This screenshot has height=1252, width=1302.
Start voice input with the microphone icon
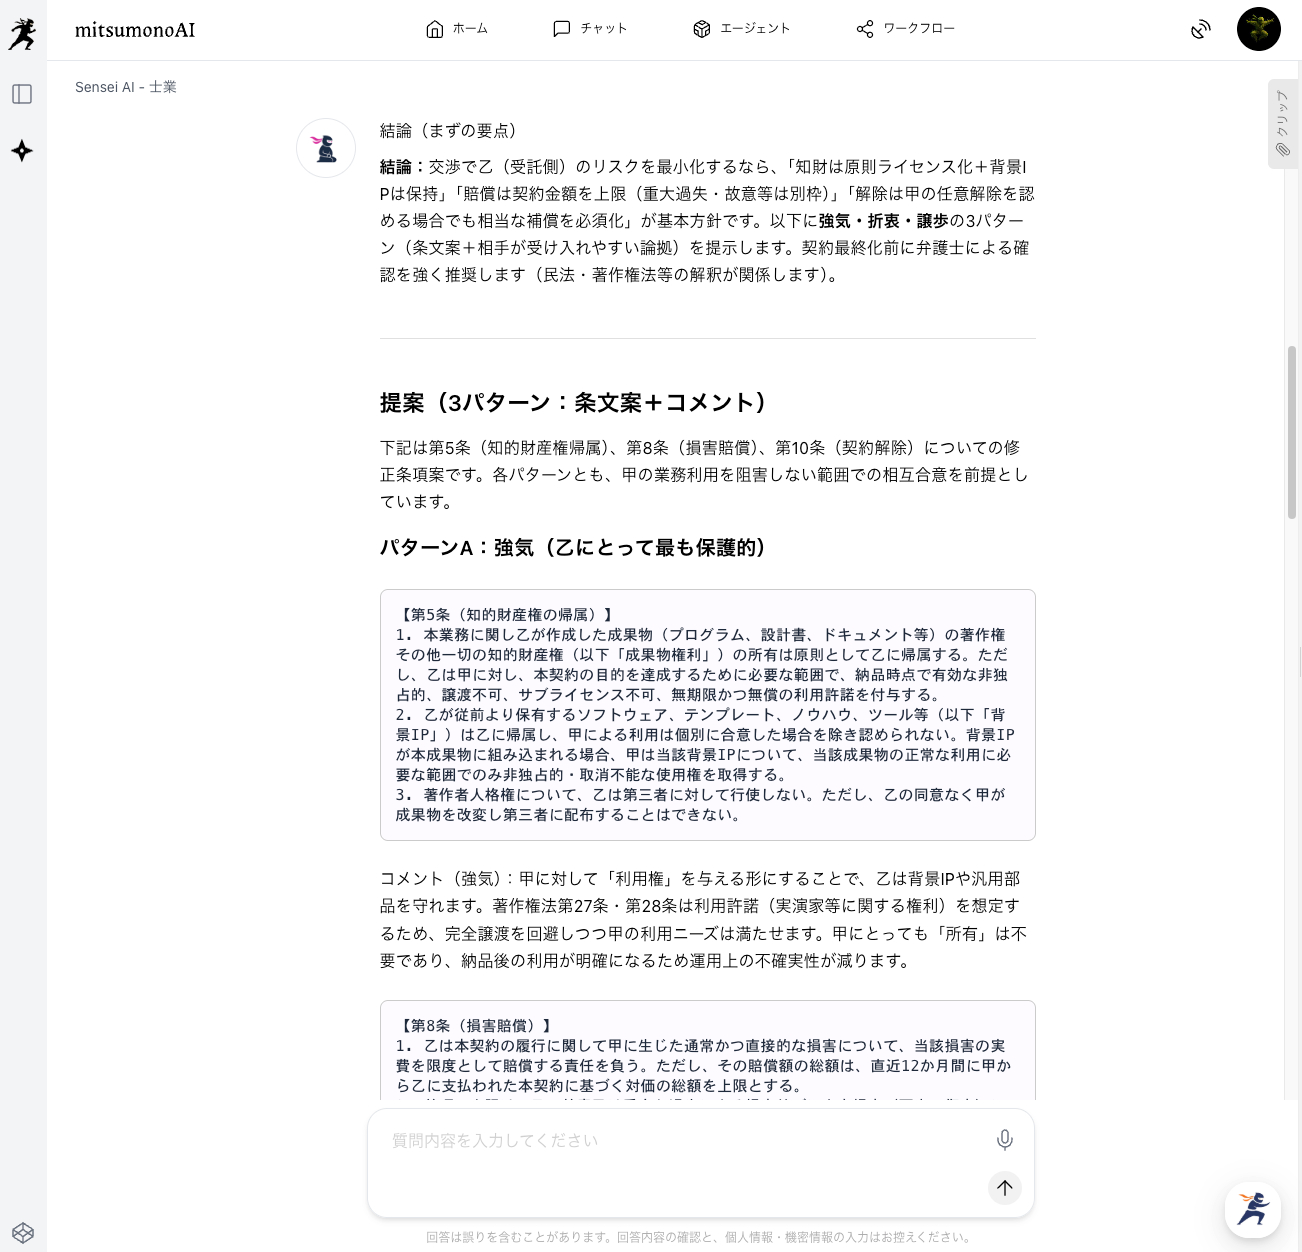(1004, 1140)
